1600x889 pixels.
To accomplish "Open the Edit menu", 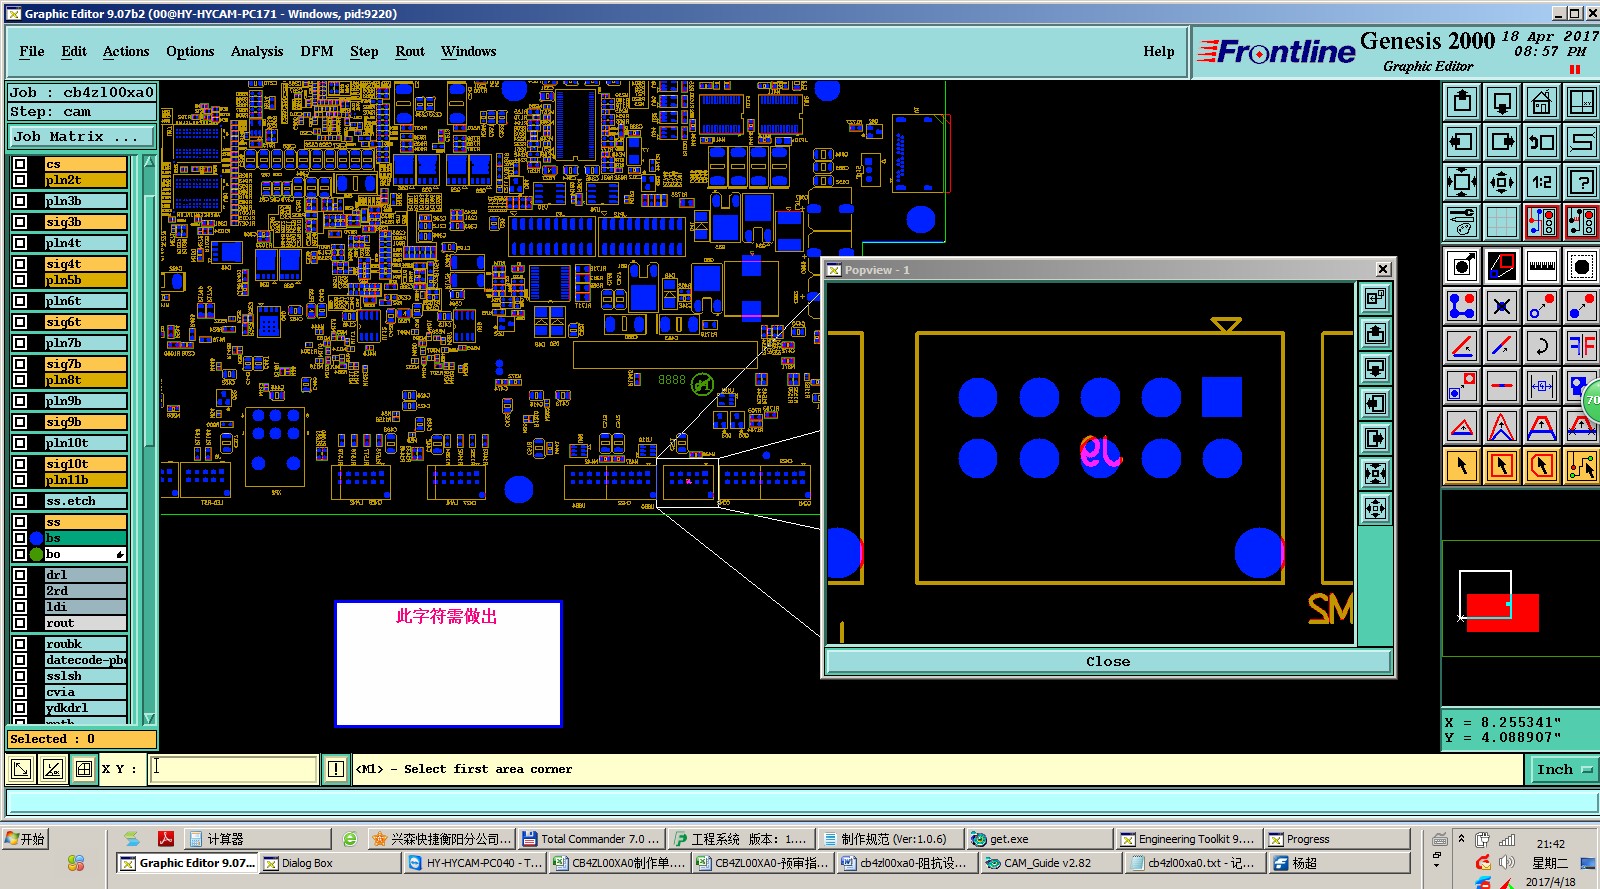I will [x=74, y=51].
